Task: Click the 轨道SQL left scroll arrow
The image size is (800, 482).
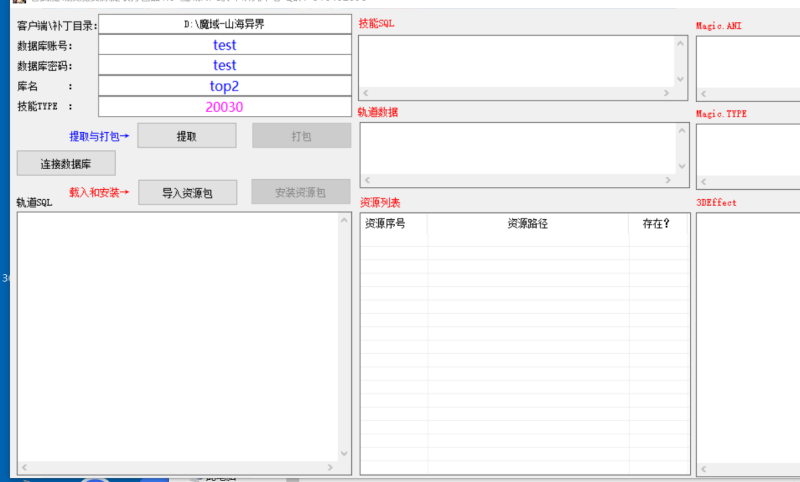Action: click(24, 467)
